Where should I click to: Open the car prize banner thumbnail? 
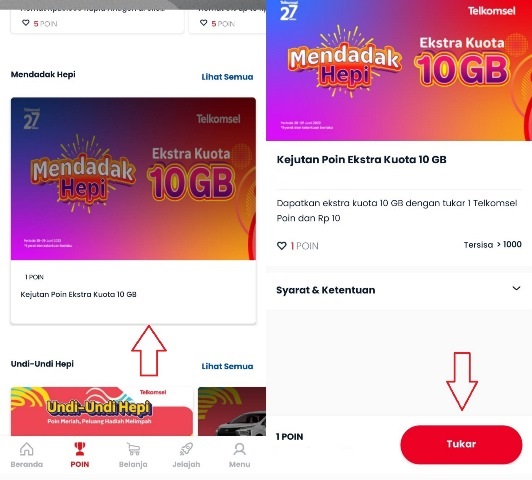click(x=232, y=411)
